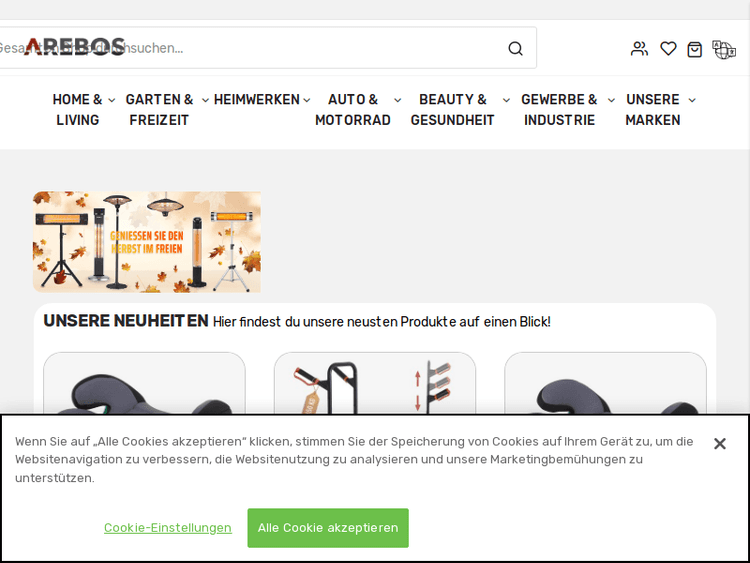Click the Alle Cookie akzeptieren button
Screen dimensions: 750x563
tap(328, 528)
